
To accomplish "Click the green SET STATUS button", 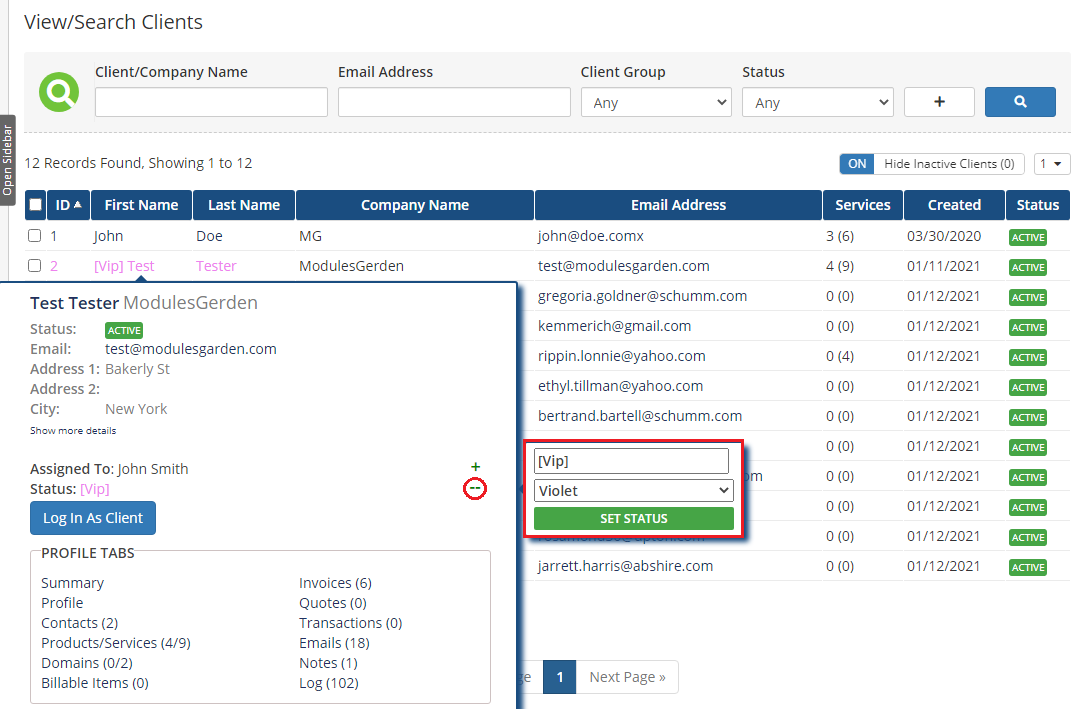I will (x=633, y=518).
